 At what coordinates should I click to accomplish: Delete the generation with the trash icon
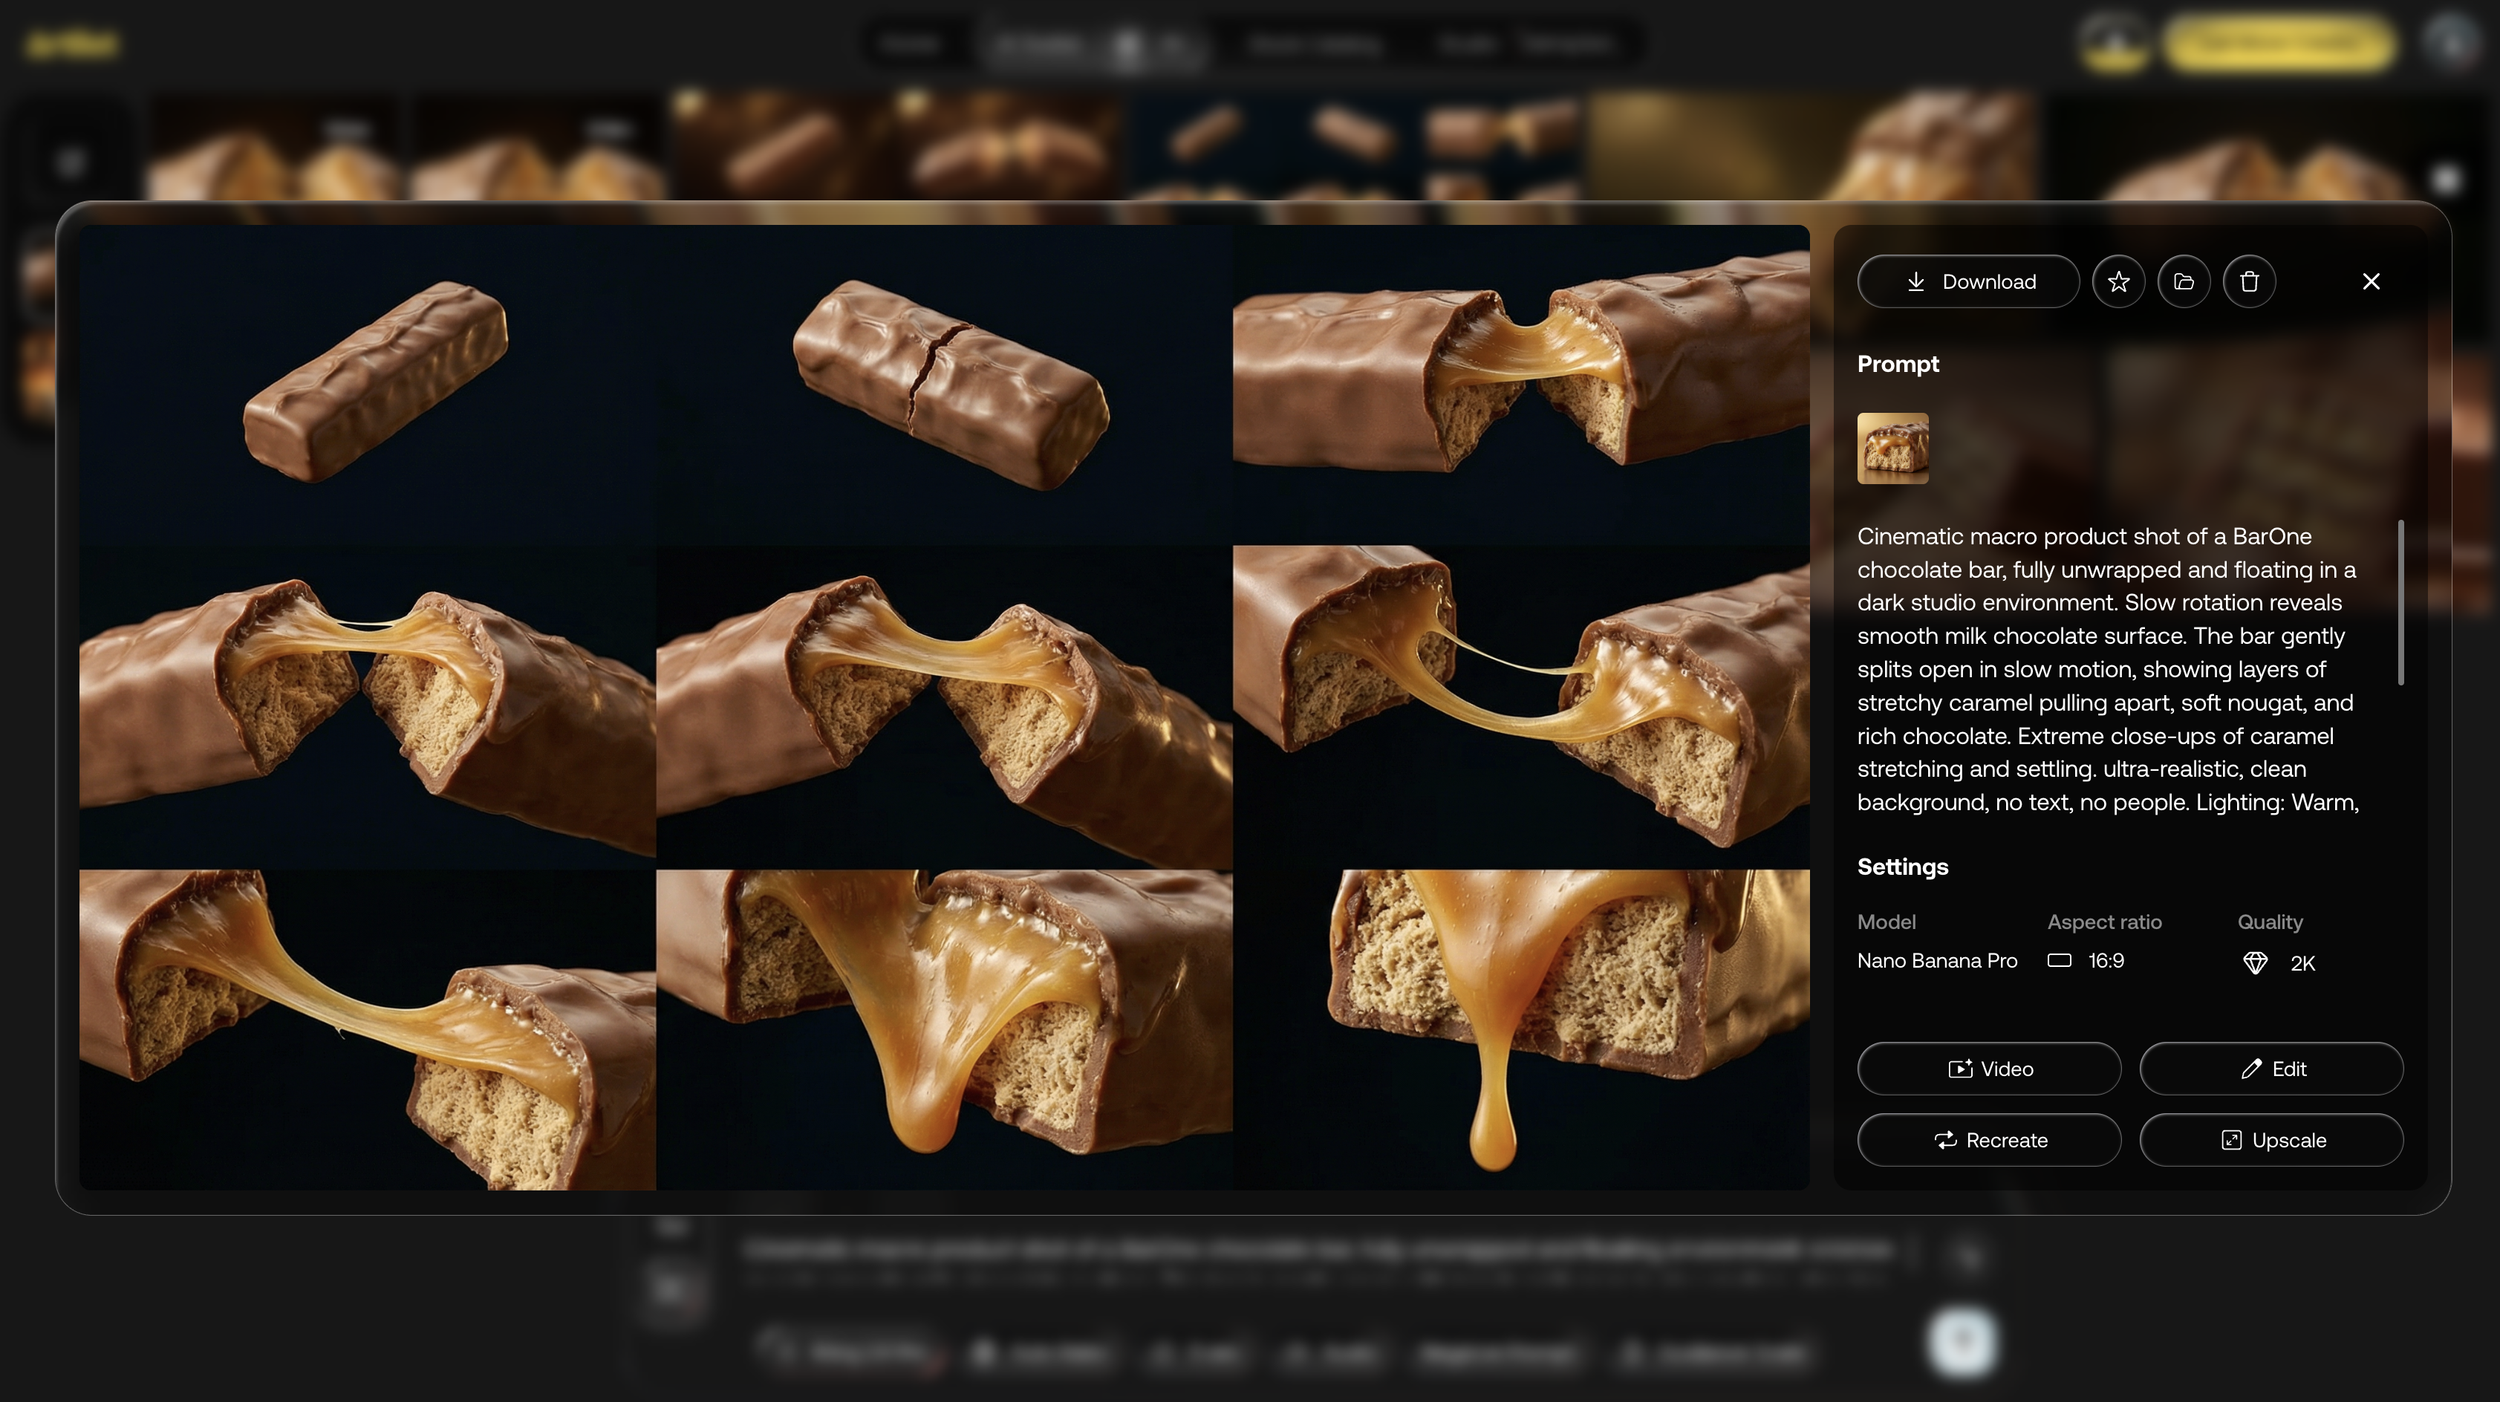2250,281
